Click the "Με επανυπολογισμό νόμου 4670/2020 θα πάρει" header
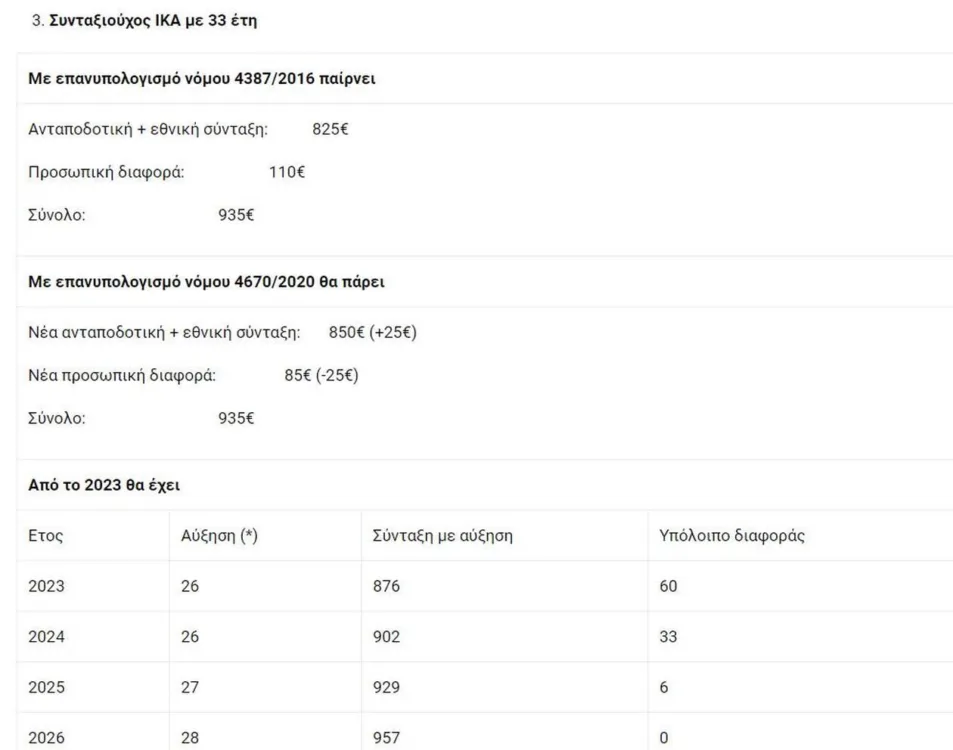The height and width of the screenshot is (750, 953). pos(206,282)
